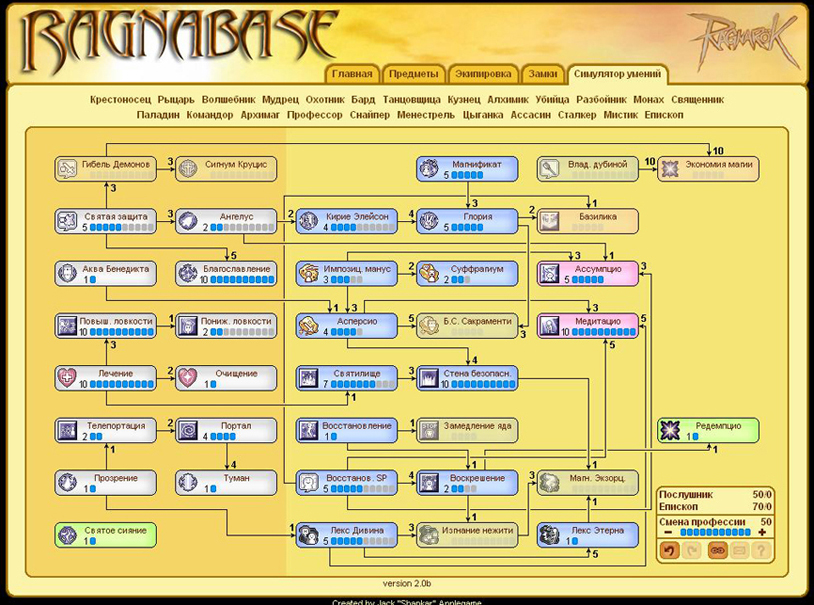Click the Редемпцио skill icon

[670, 431]
